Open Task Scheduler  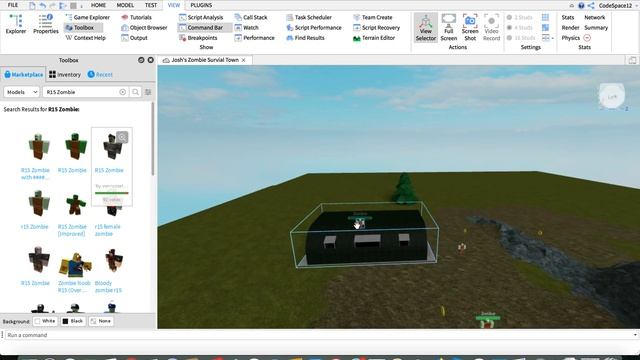[x=309, y=17]
